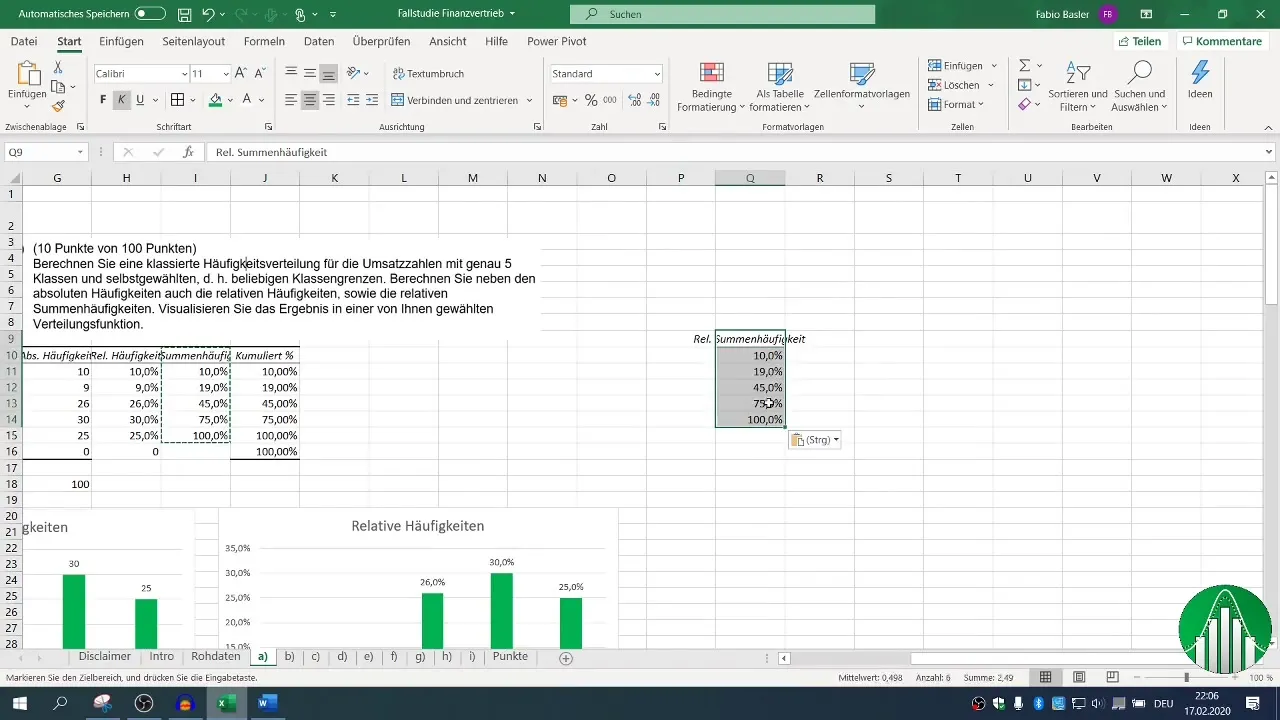Click the insert function fx icon
Viewport: 1280px width, 720px height.
[x=188, y=152]
